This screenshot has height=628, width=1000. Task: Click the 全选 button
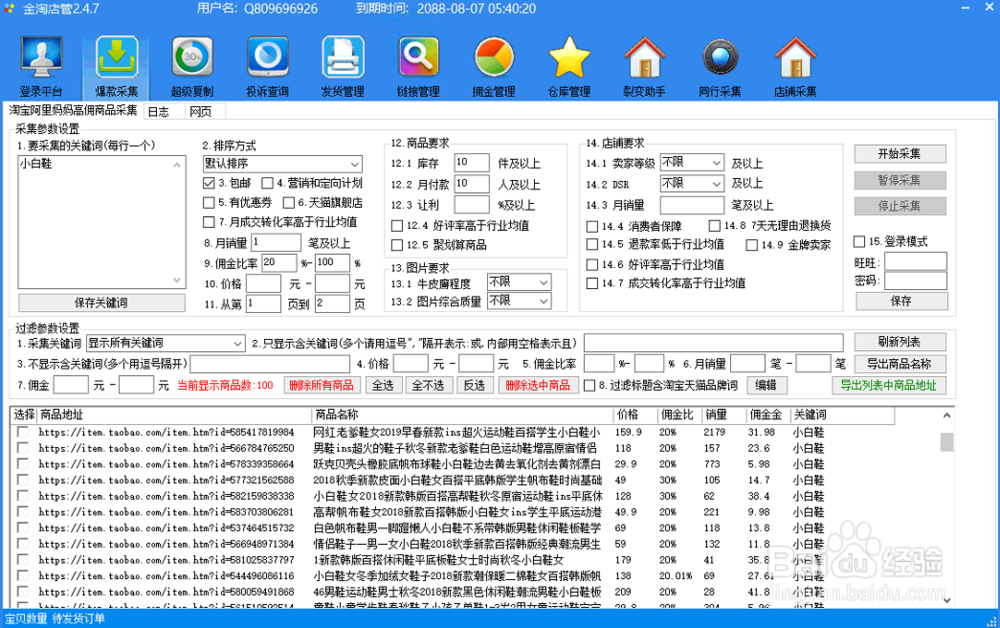383,385
